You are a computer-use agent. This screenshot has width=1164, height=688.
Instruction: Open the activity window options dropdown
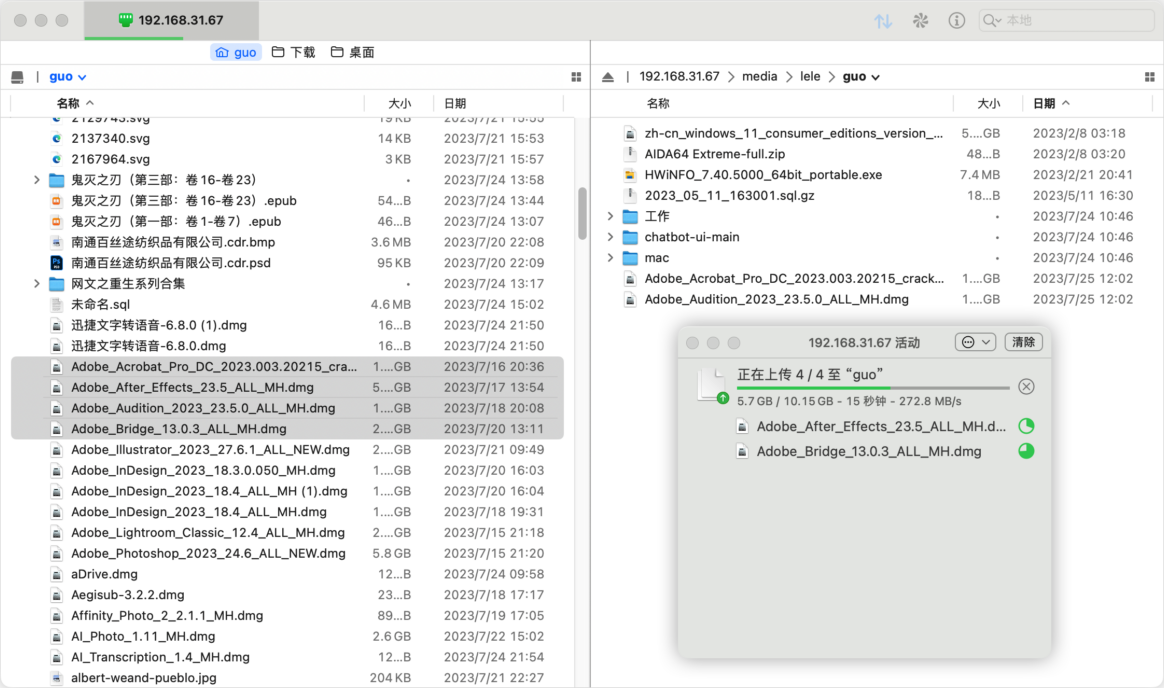point(975,342)
